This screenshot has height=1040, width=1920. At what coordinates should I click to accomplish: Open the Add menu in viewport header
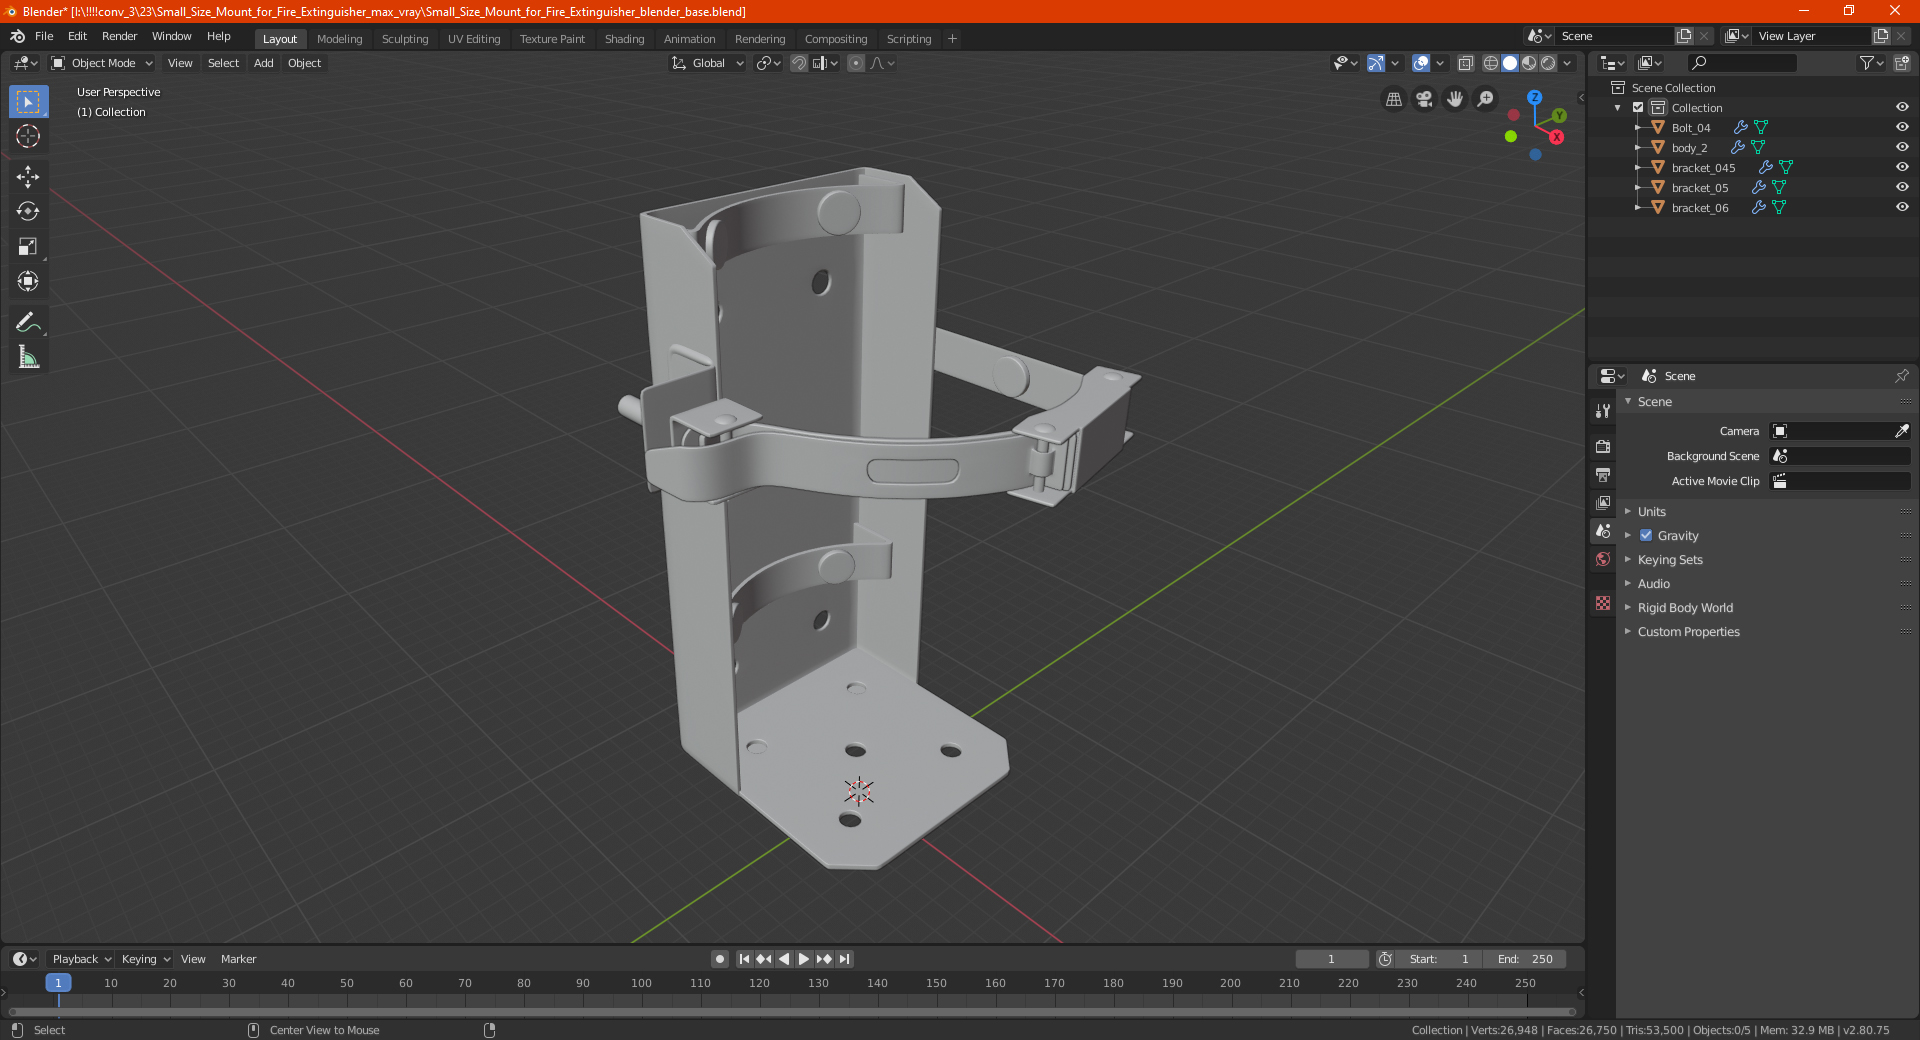263,63
